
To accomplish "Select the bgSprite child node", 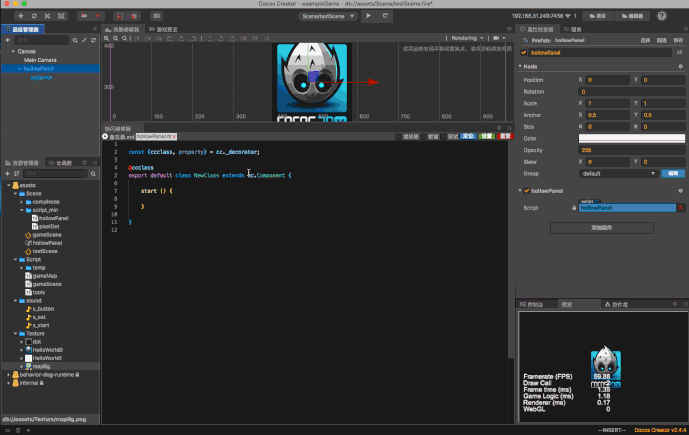I will [41, 77].
